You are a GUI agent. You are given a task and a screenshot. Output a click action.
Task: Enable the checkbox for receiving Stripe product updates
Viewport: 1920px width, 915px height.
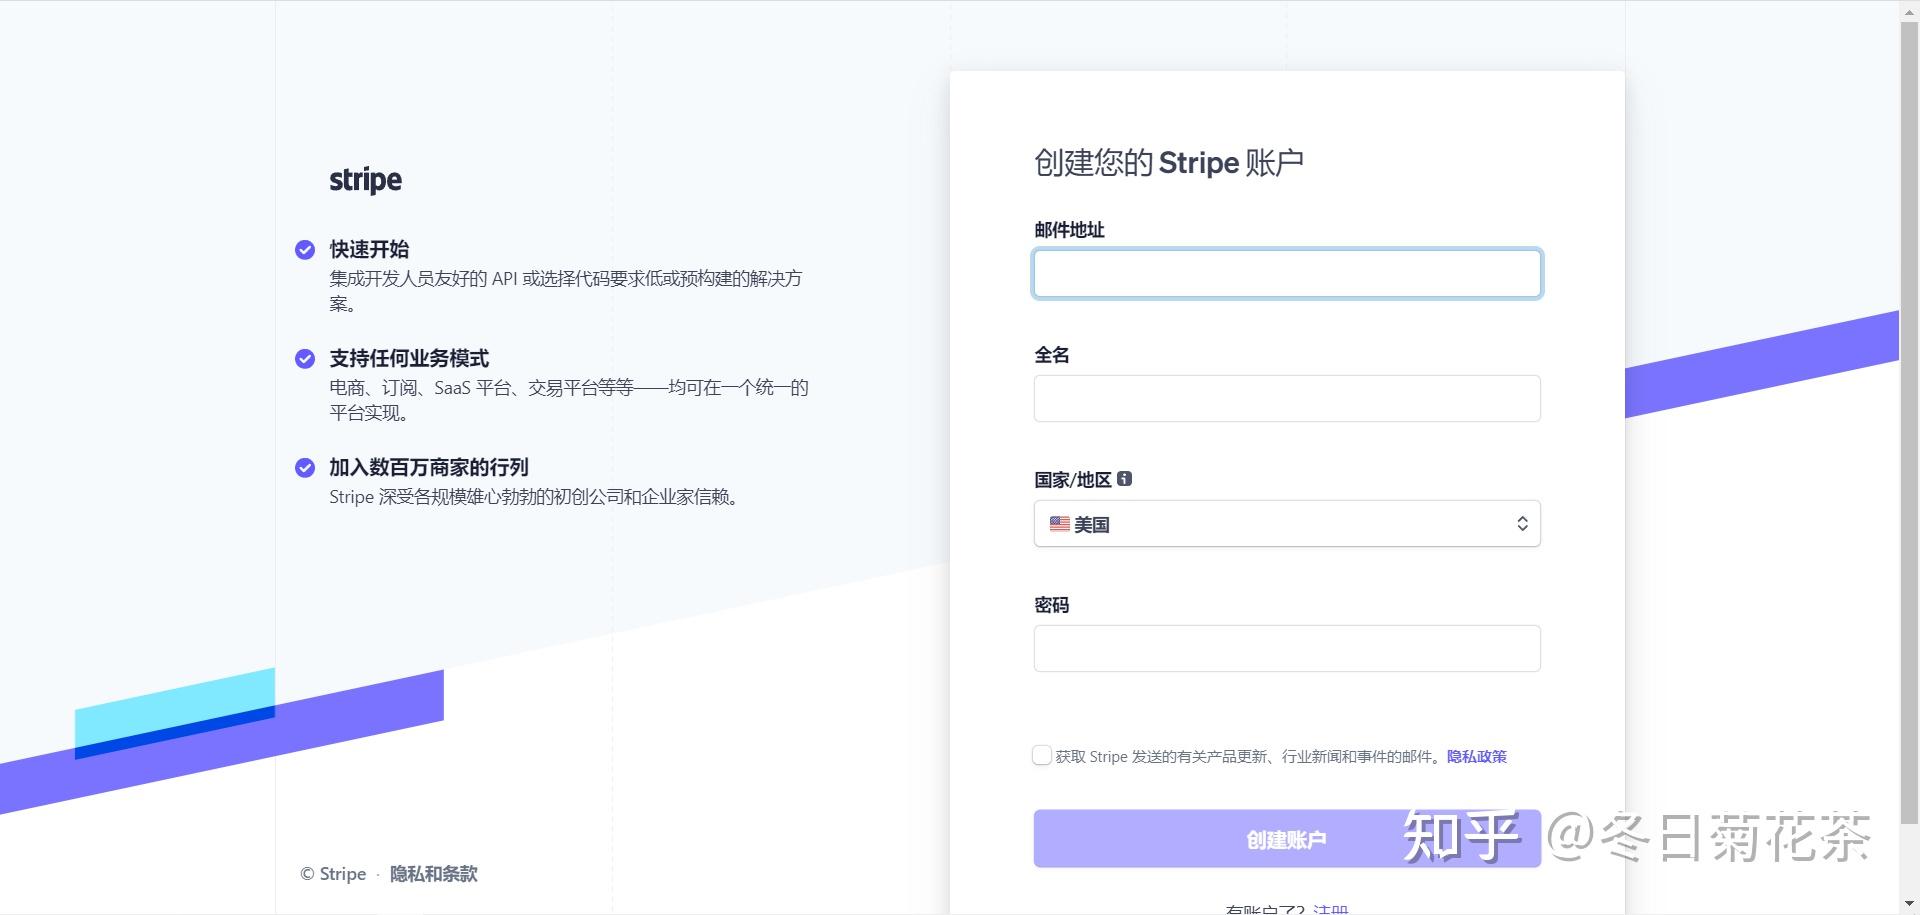[1042, 756]
